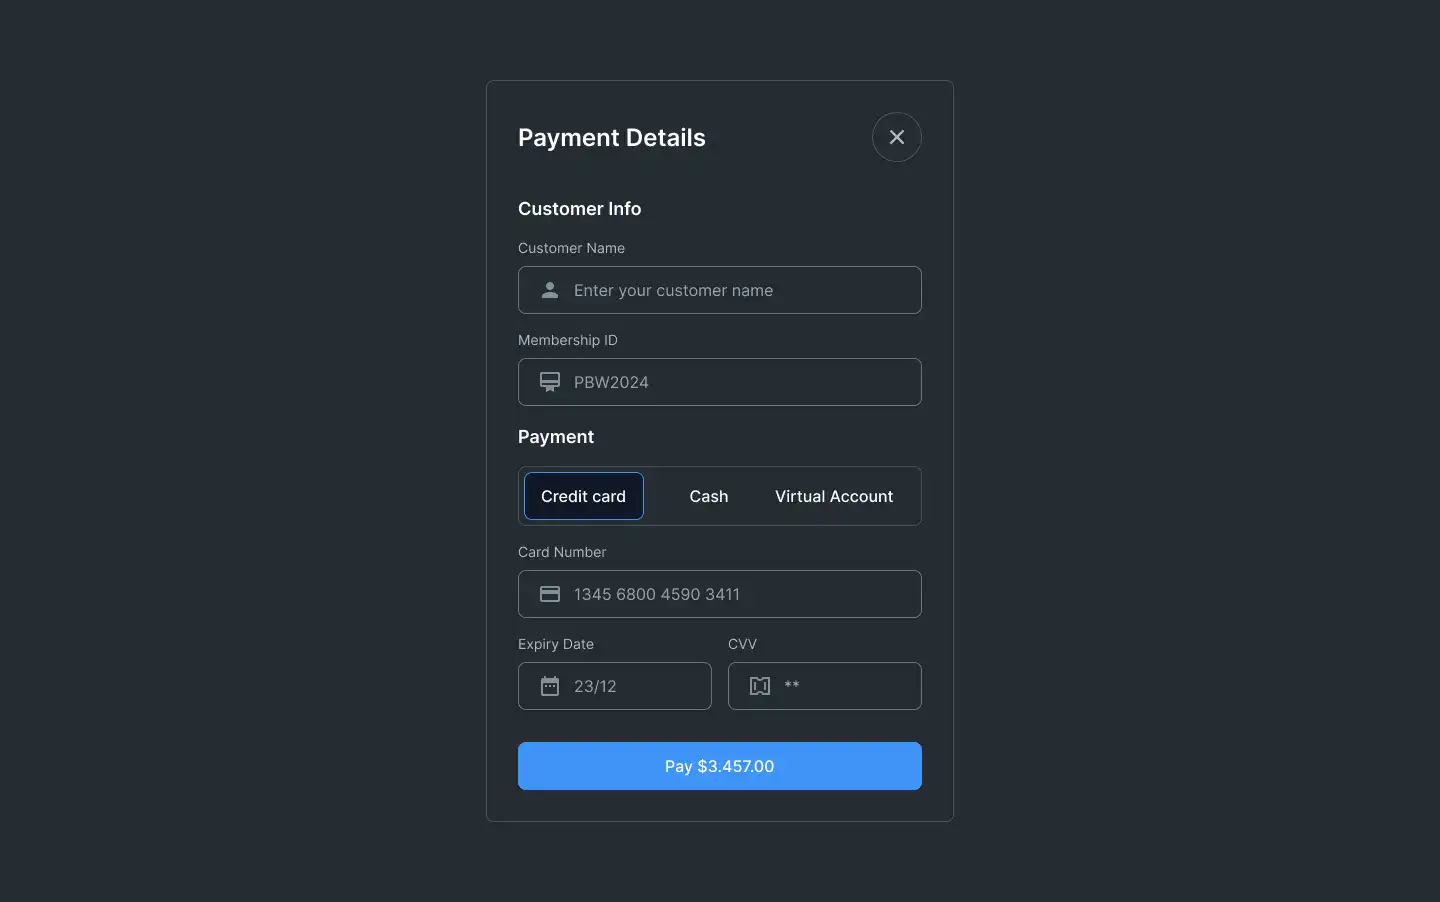
Task: Click the Pay $3.457.00 button
Action: click(720, 766)
